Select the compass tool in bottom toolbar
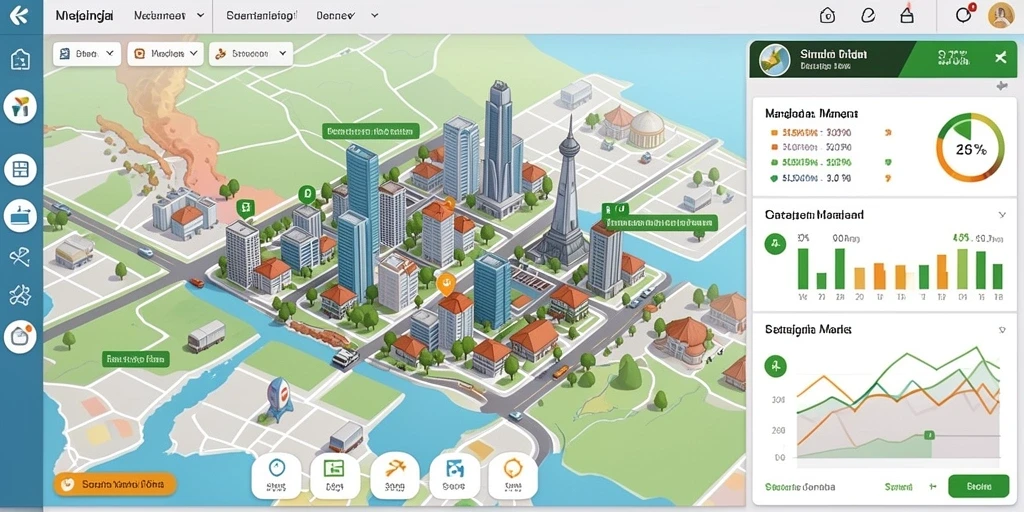This screenshot has height=512, width=1024. pyautogui.click(x=277, y=475)
